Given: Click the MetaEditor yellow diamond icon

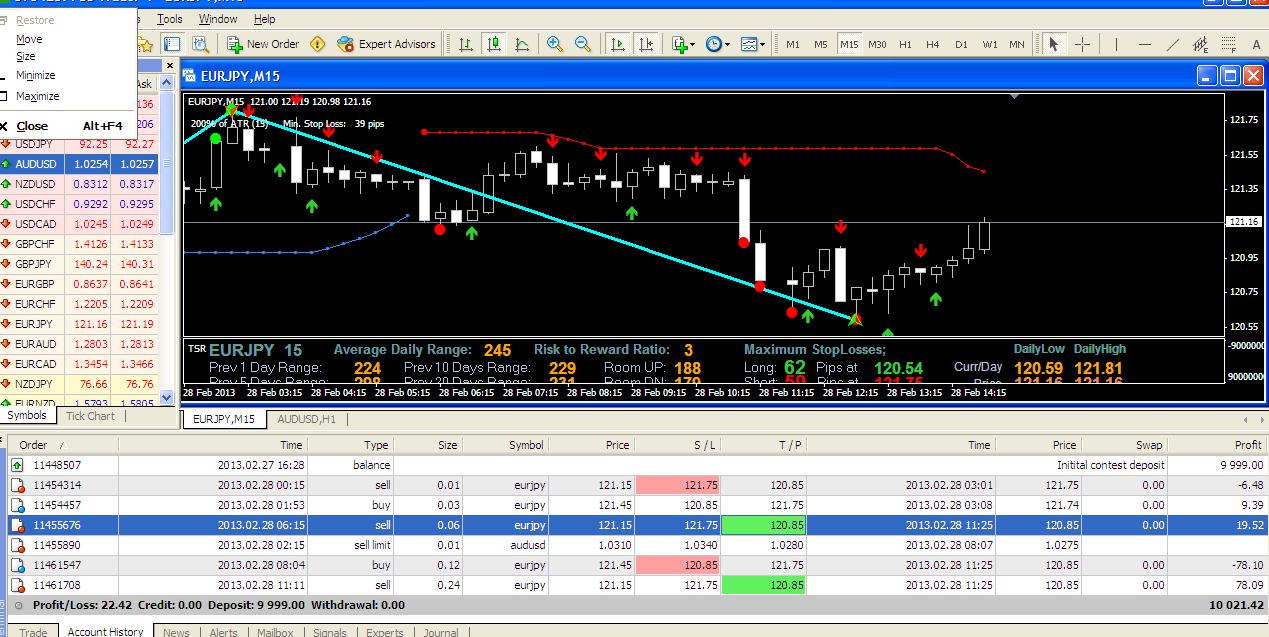Looking at the screenshot, I should pos(318,44).
